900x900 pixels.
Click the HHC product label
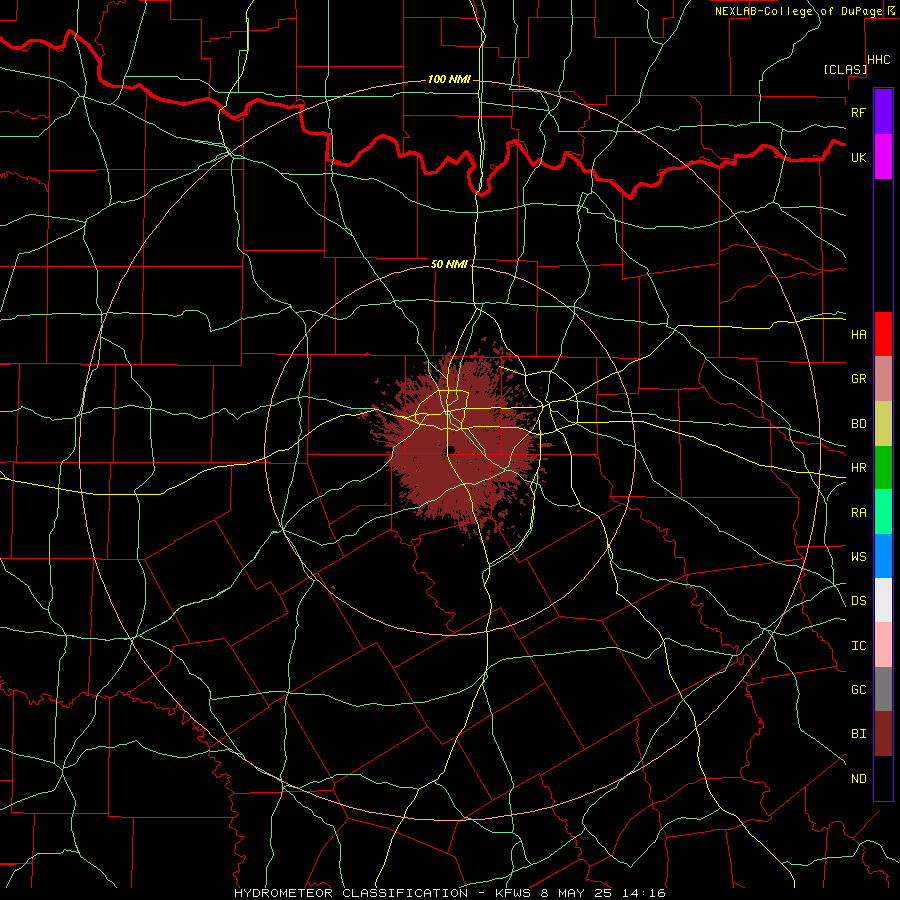[879, 60]
